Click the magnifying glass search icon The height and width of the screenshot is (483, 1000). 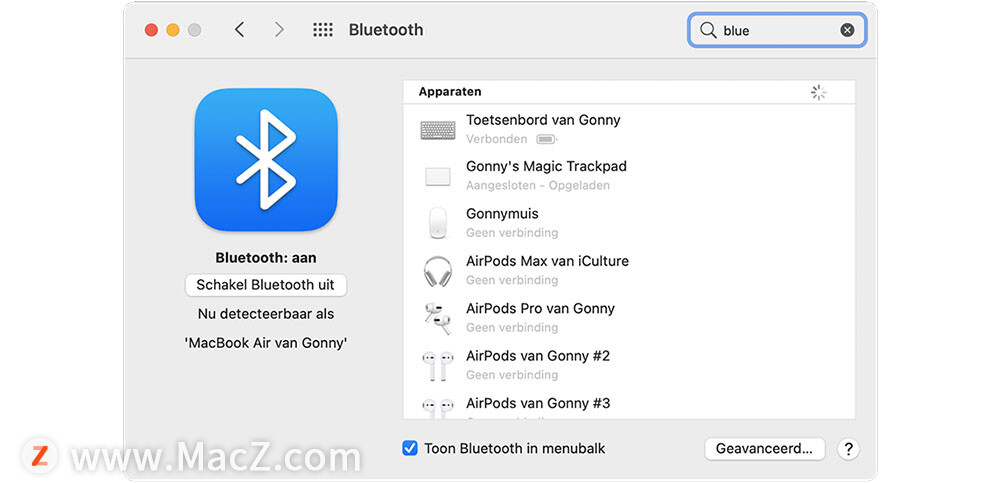point(708,30)
